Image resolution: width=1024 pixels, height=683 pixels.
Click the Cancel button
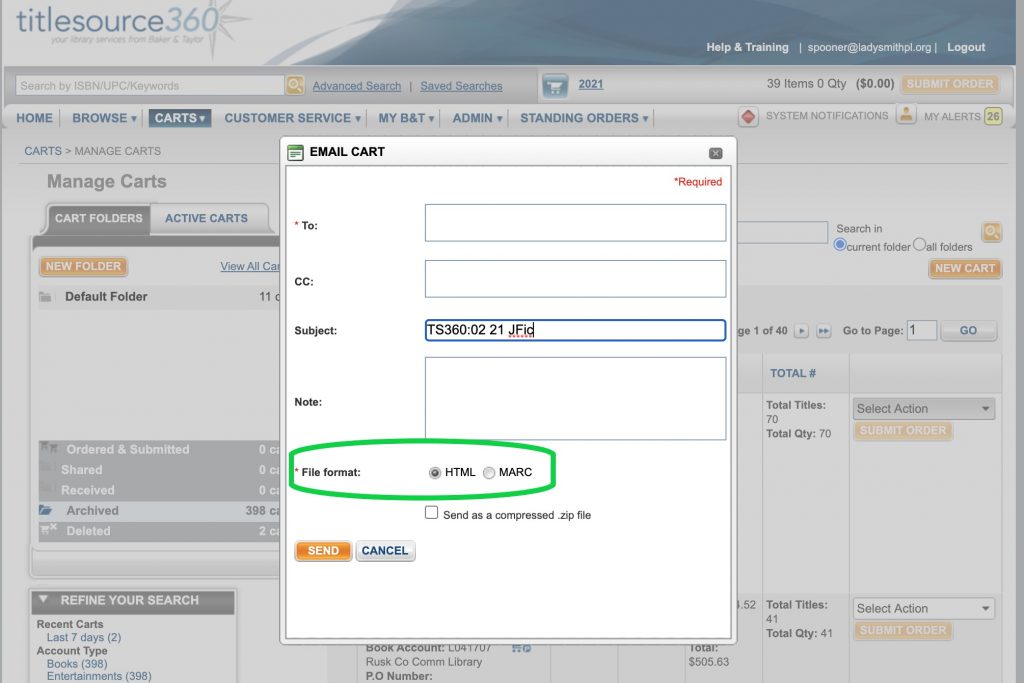tap(385, 550)
